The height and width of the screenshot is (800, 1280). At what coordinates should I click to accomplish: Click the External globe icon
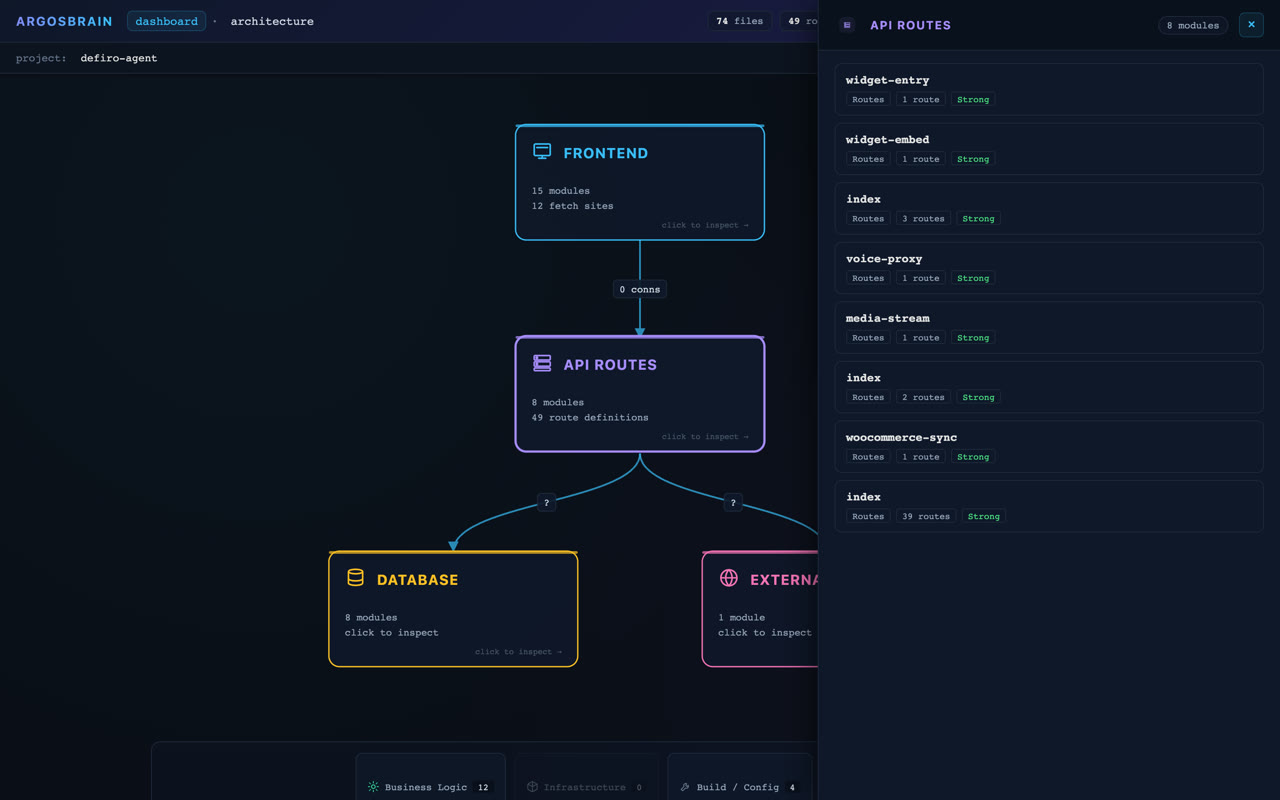tap(729, 578)
